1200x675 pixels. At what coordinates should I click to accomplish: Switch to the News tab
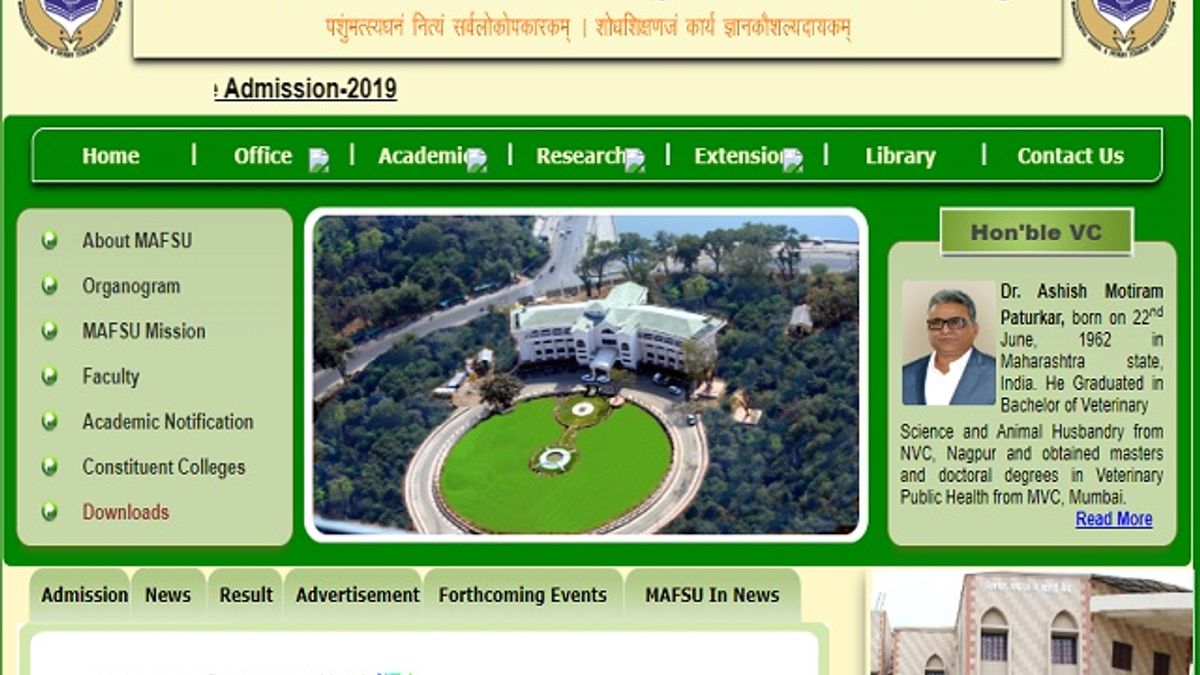click(168, 595)
